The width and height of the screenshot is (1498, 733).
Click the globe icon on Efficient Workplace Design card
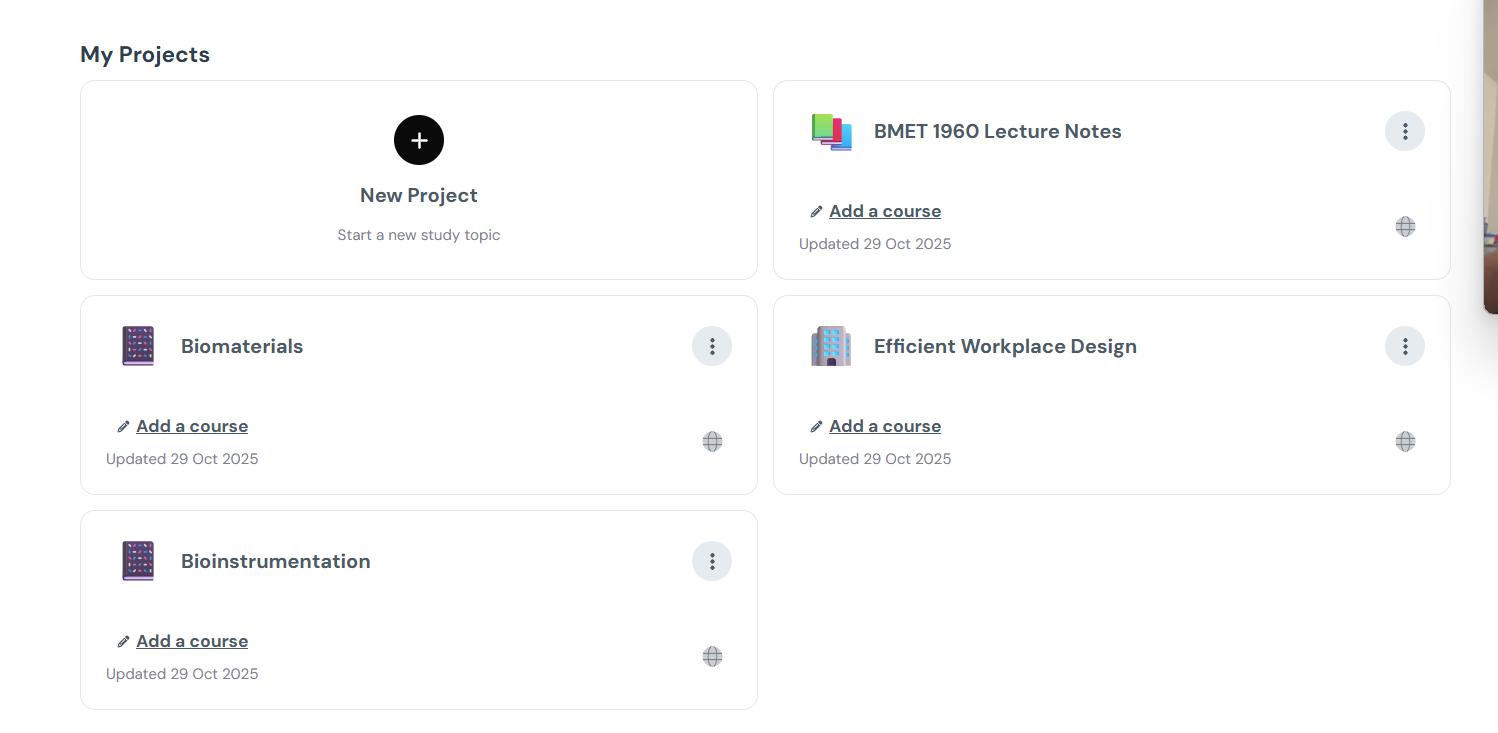pyautogui.click(x=1405, y=441)
